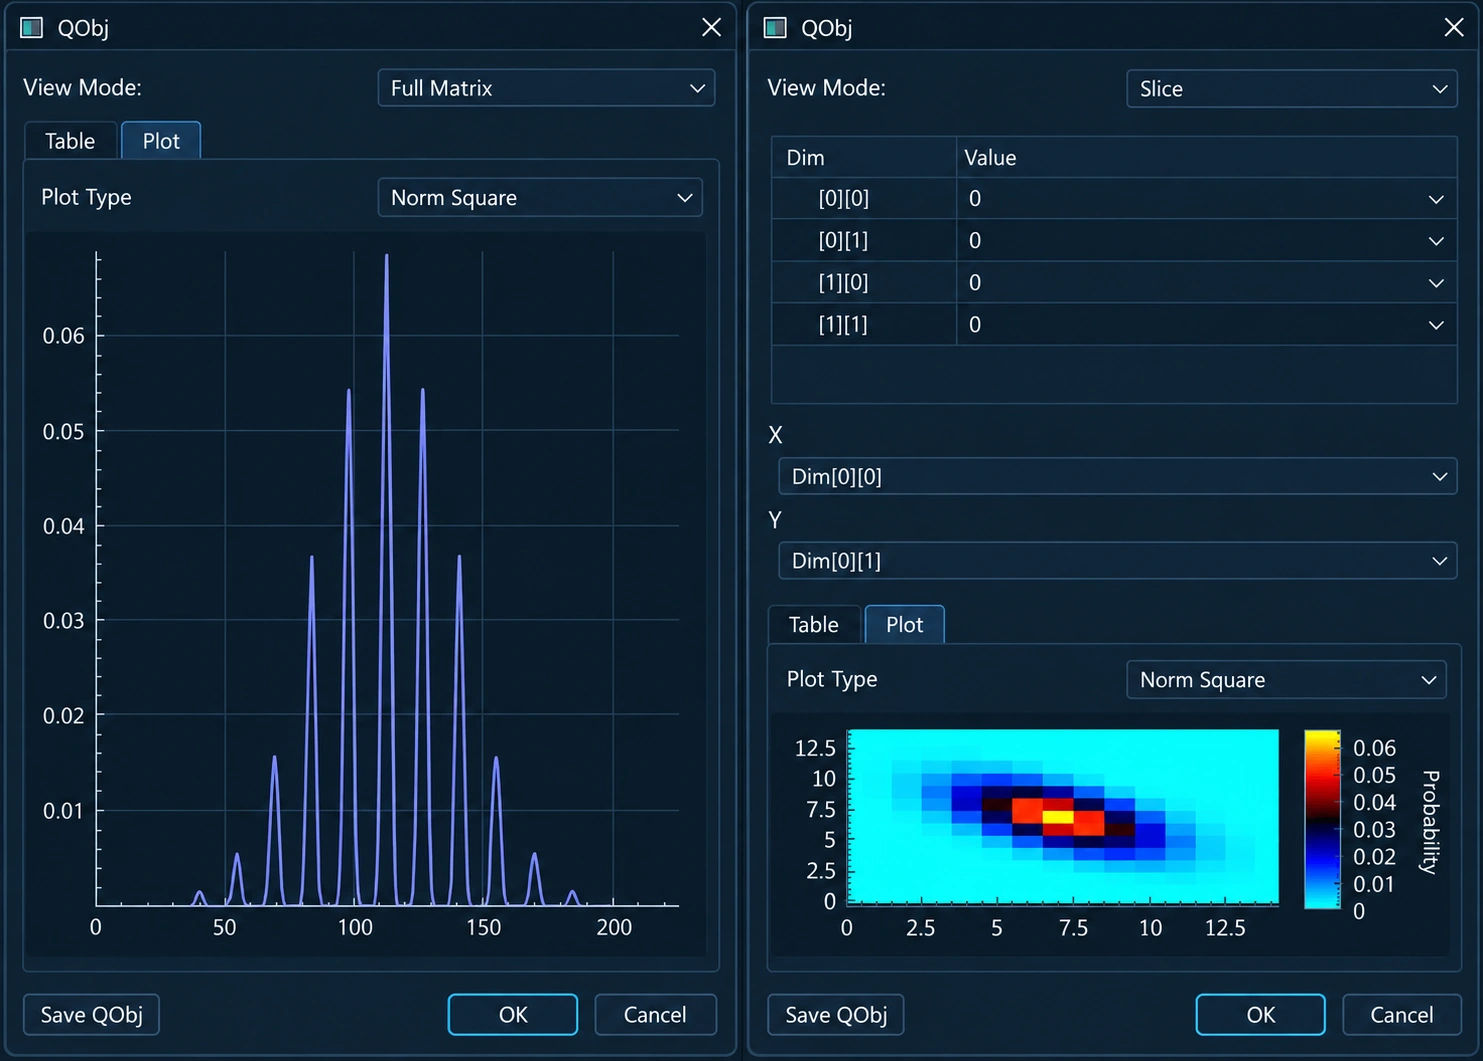
Task: Click the QObj icon in left window title bar
Action: pyautogui.click(x=32, y=27)
